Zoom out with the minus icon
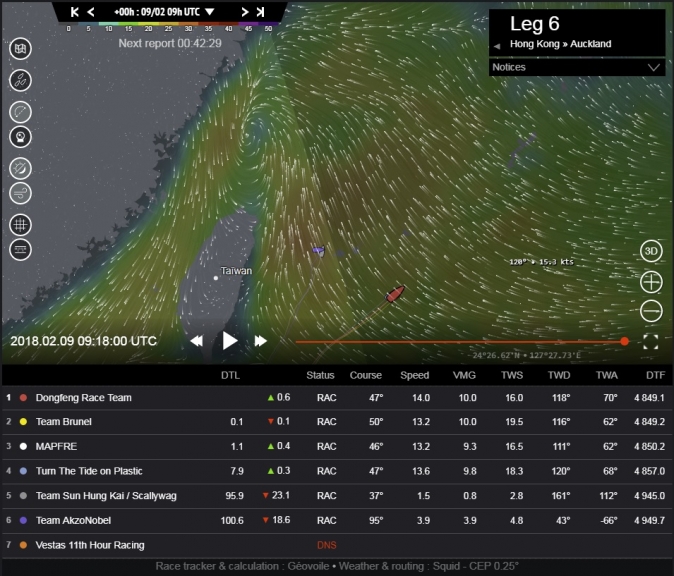 651,310
